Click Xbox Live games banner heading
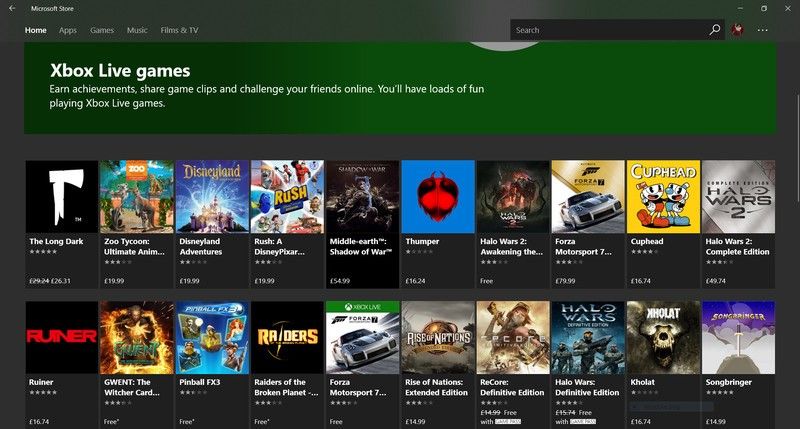This screenshot has height=429, width=800. click(120, 70)
